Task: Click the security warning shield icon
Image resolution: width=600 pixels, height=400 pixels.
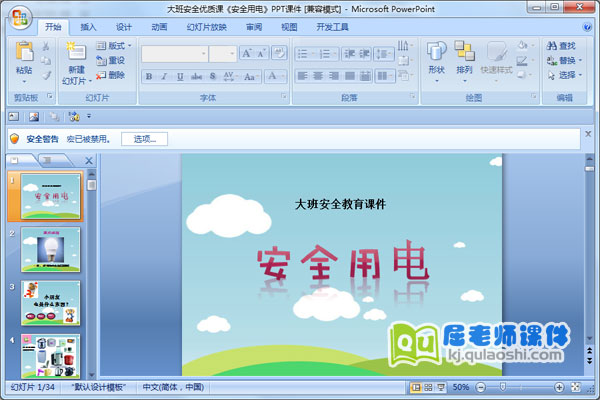Action: (x=15, y=139)
